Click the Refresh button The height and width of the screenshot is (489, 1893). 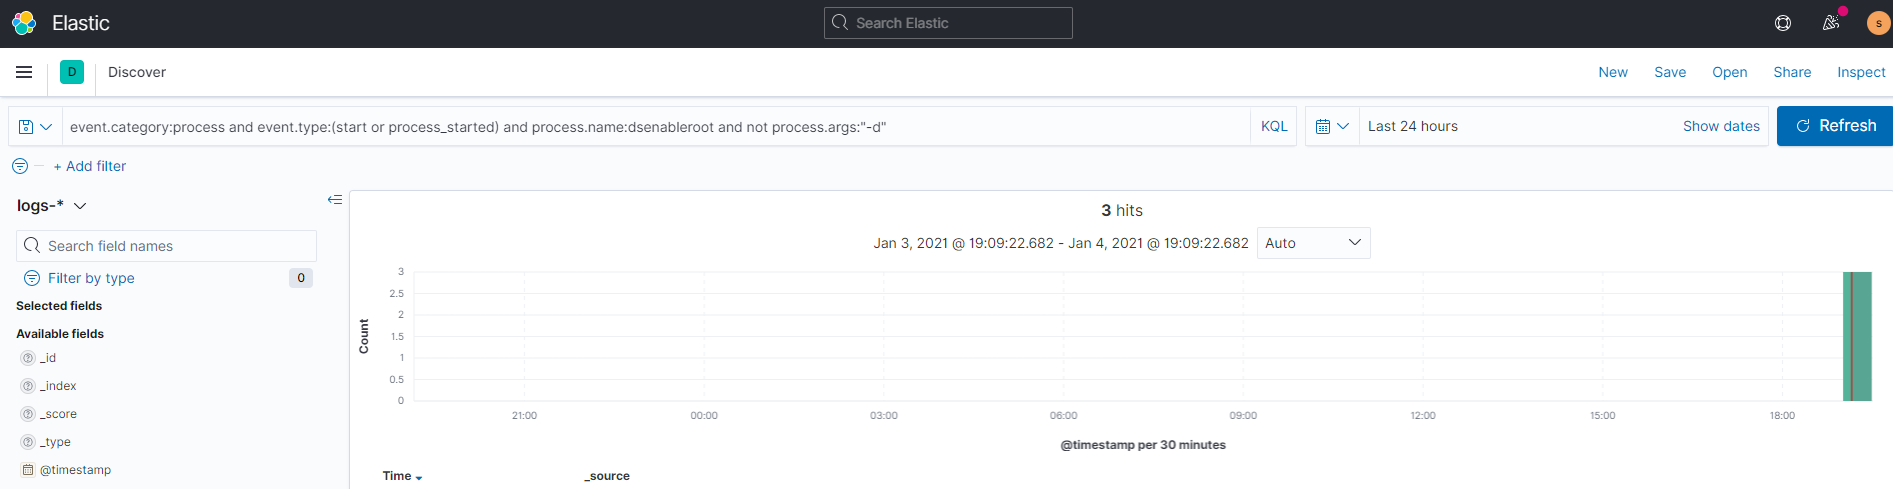coord(1835,126)
